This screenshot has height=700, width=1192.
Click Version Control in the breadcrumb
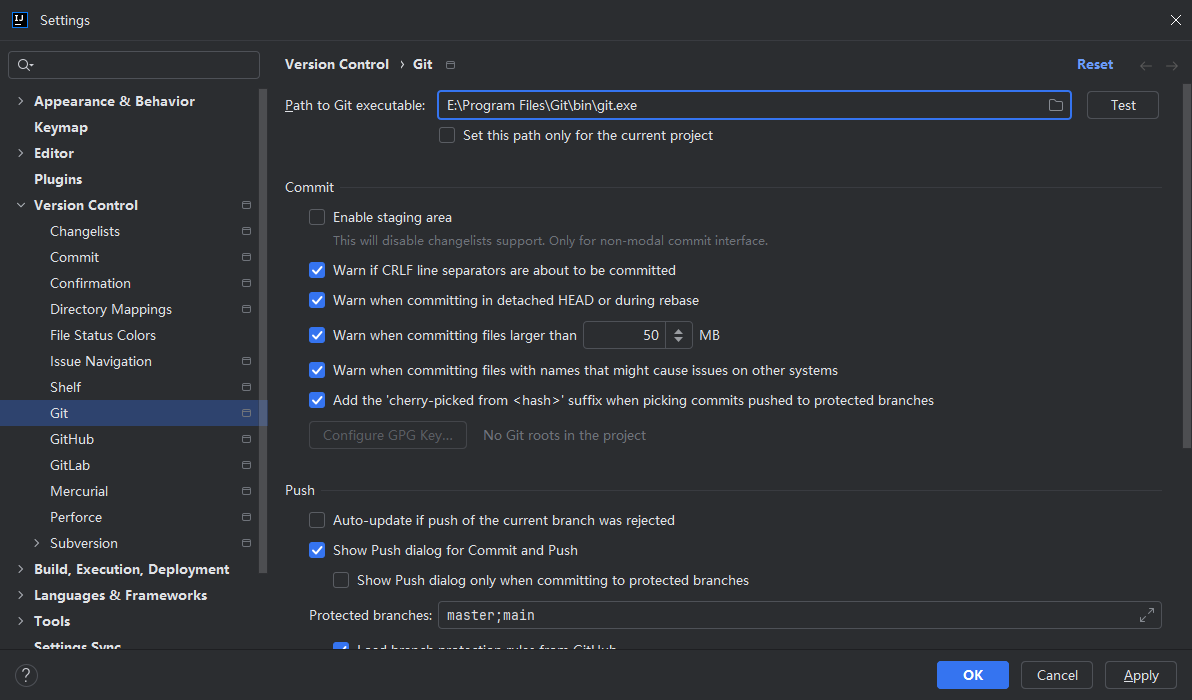(x=337, y=65)
